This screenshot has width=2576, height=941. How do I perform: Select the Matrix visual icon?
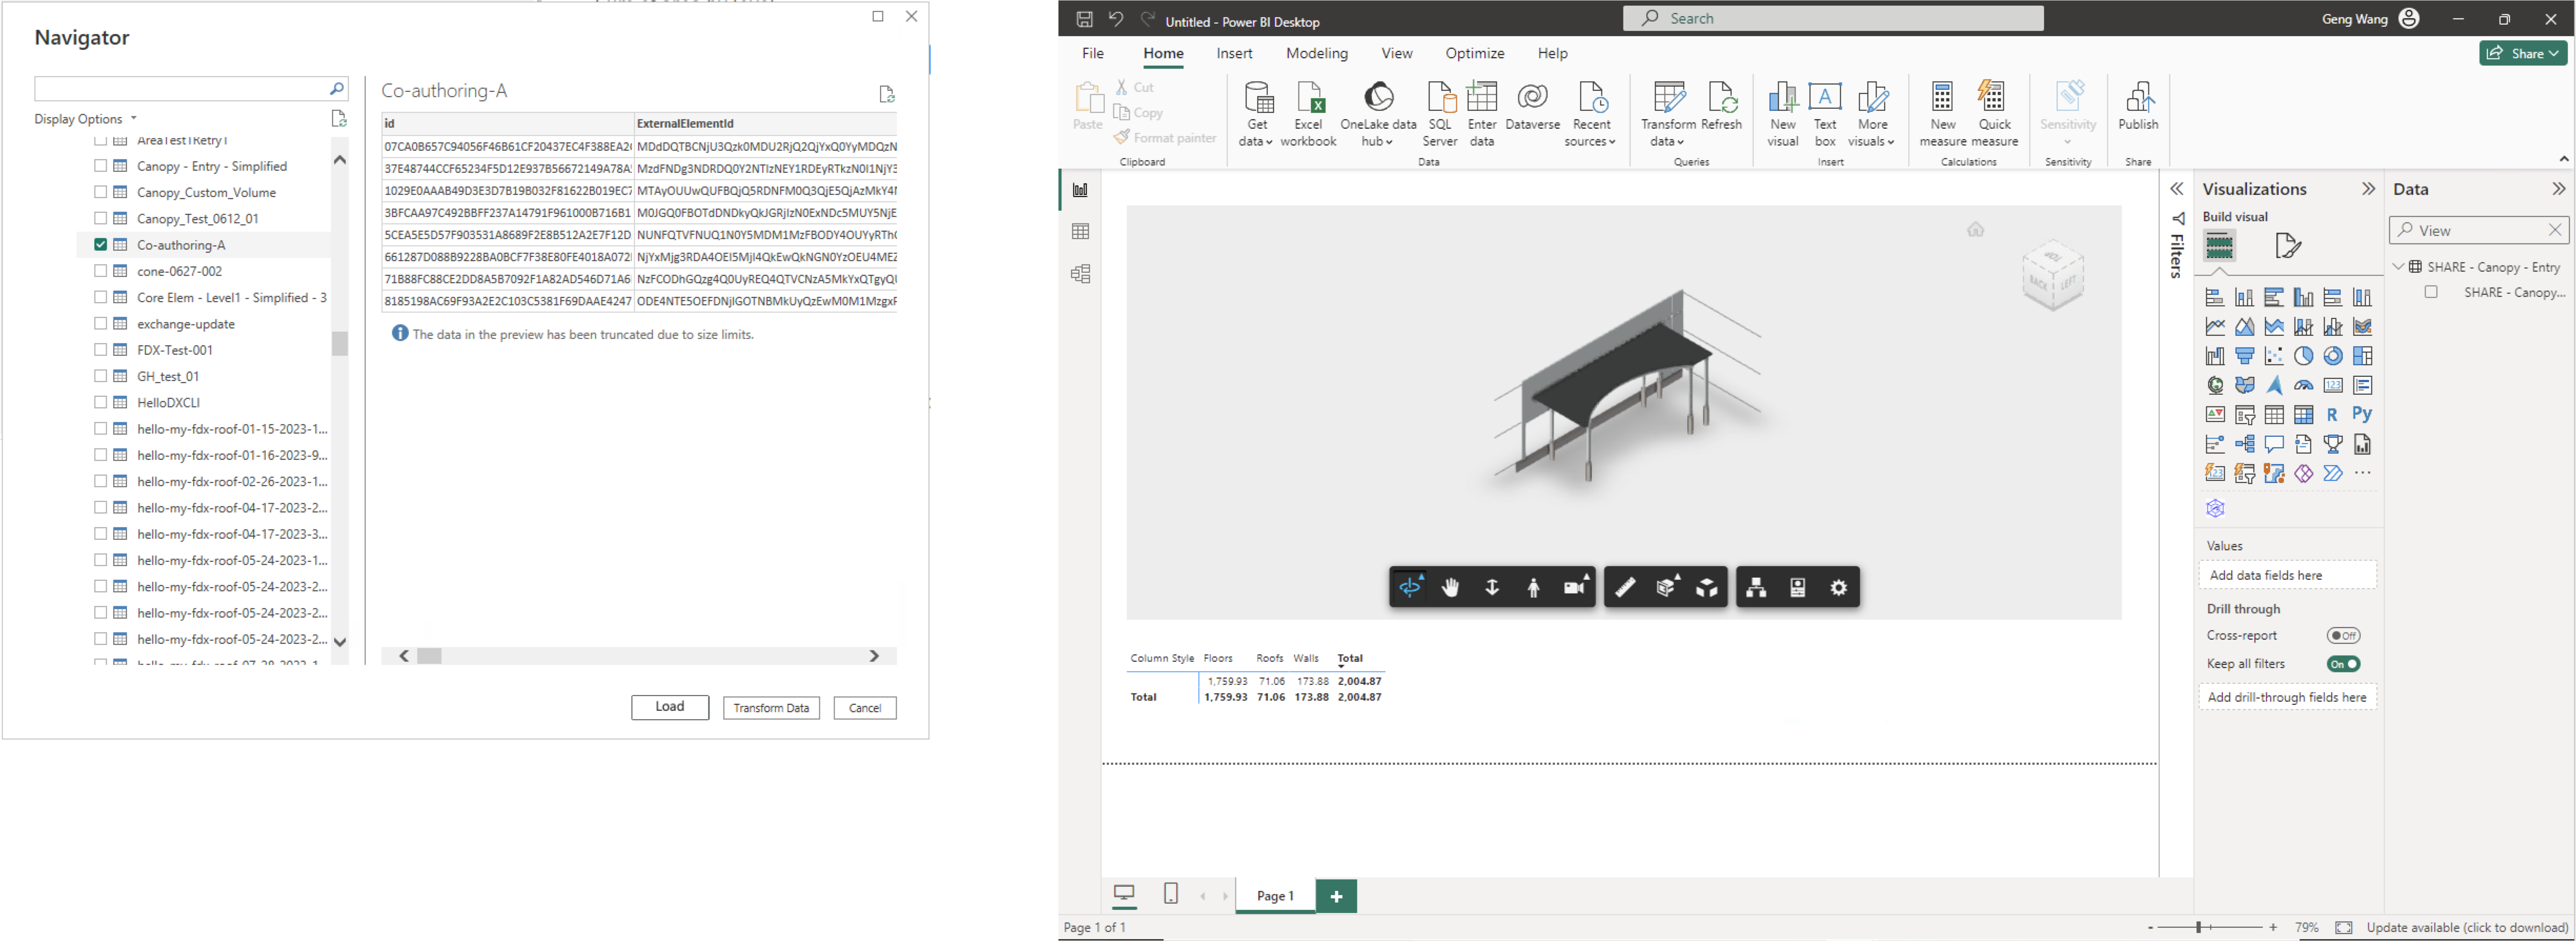tap(2304, 414)
